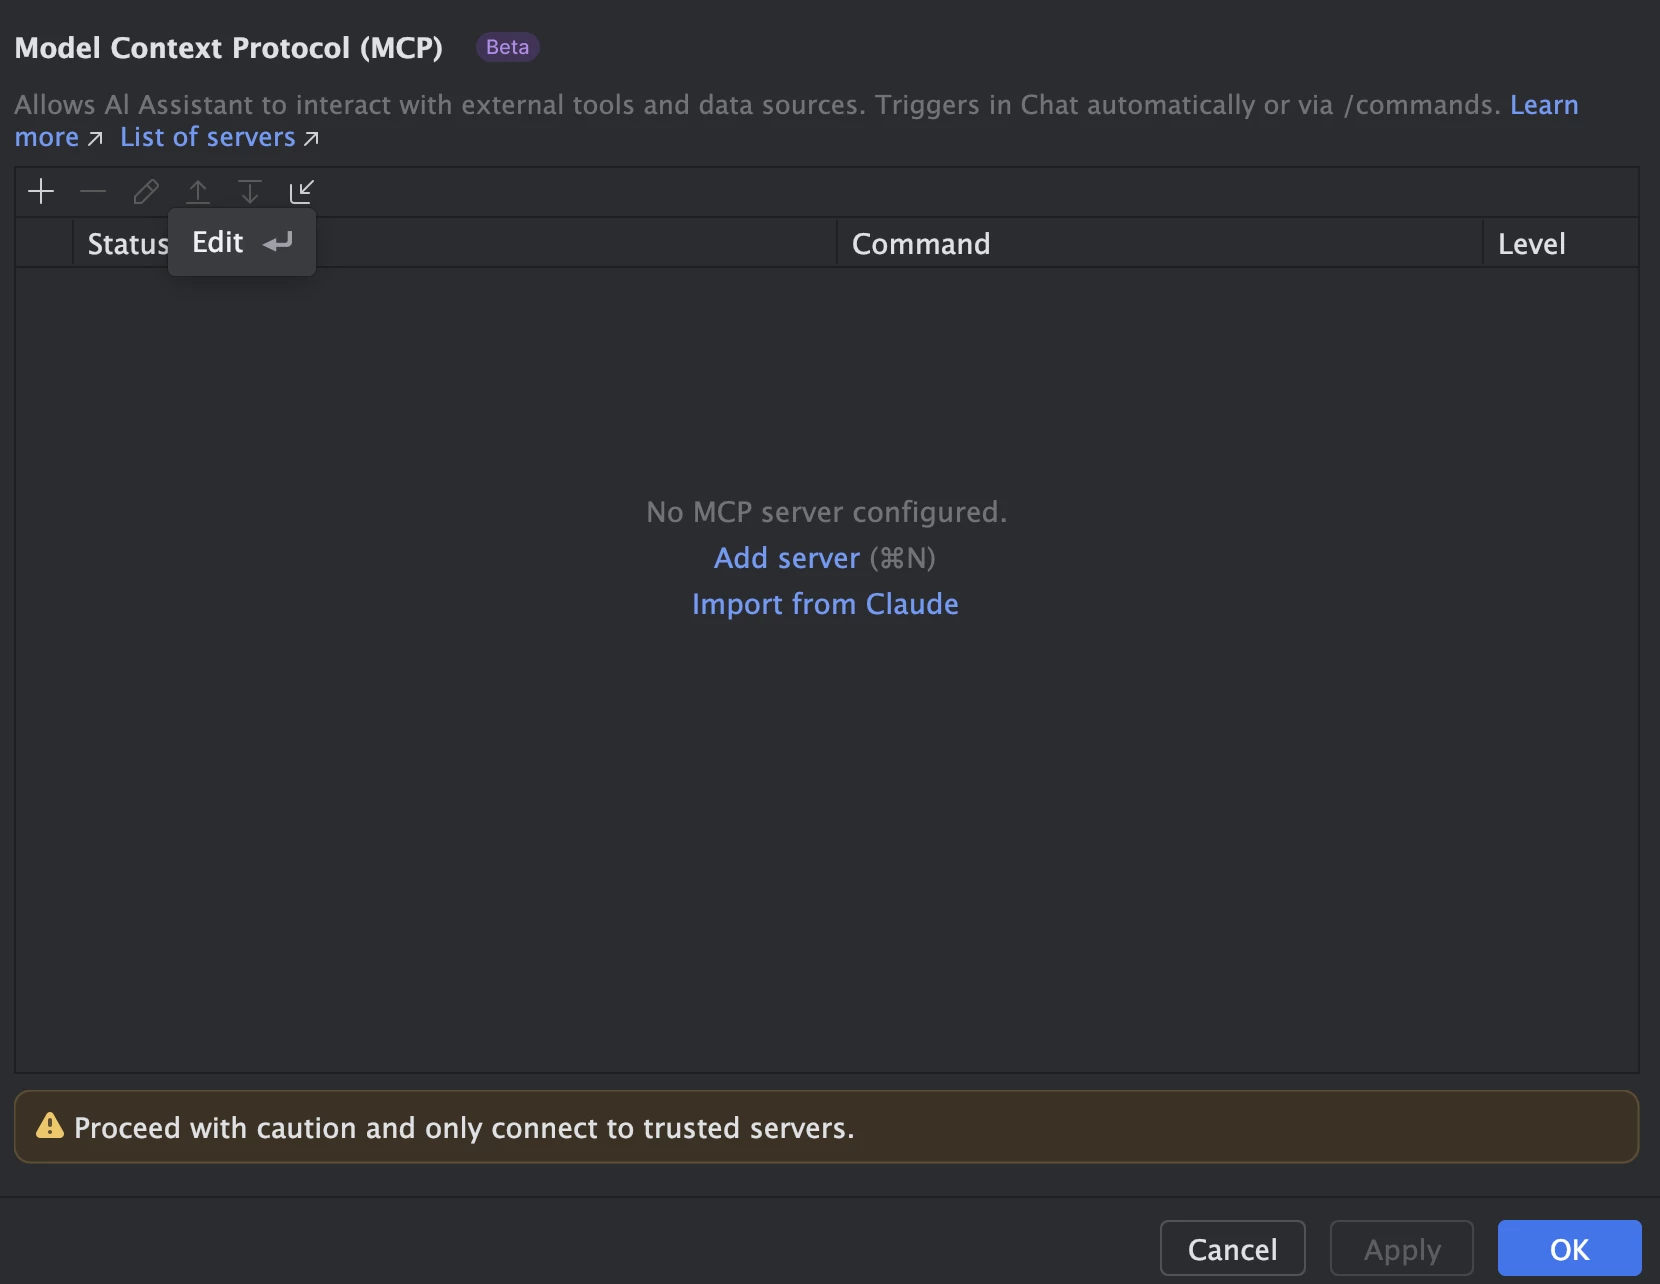The width and height of the screenshot is (1660, 1284).
Task: Click the move down arrow icon
Action: click(x=250, y=191)
